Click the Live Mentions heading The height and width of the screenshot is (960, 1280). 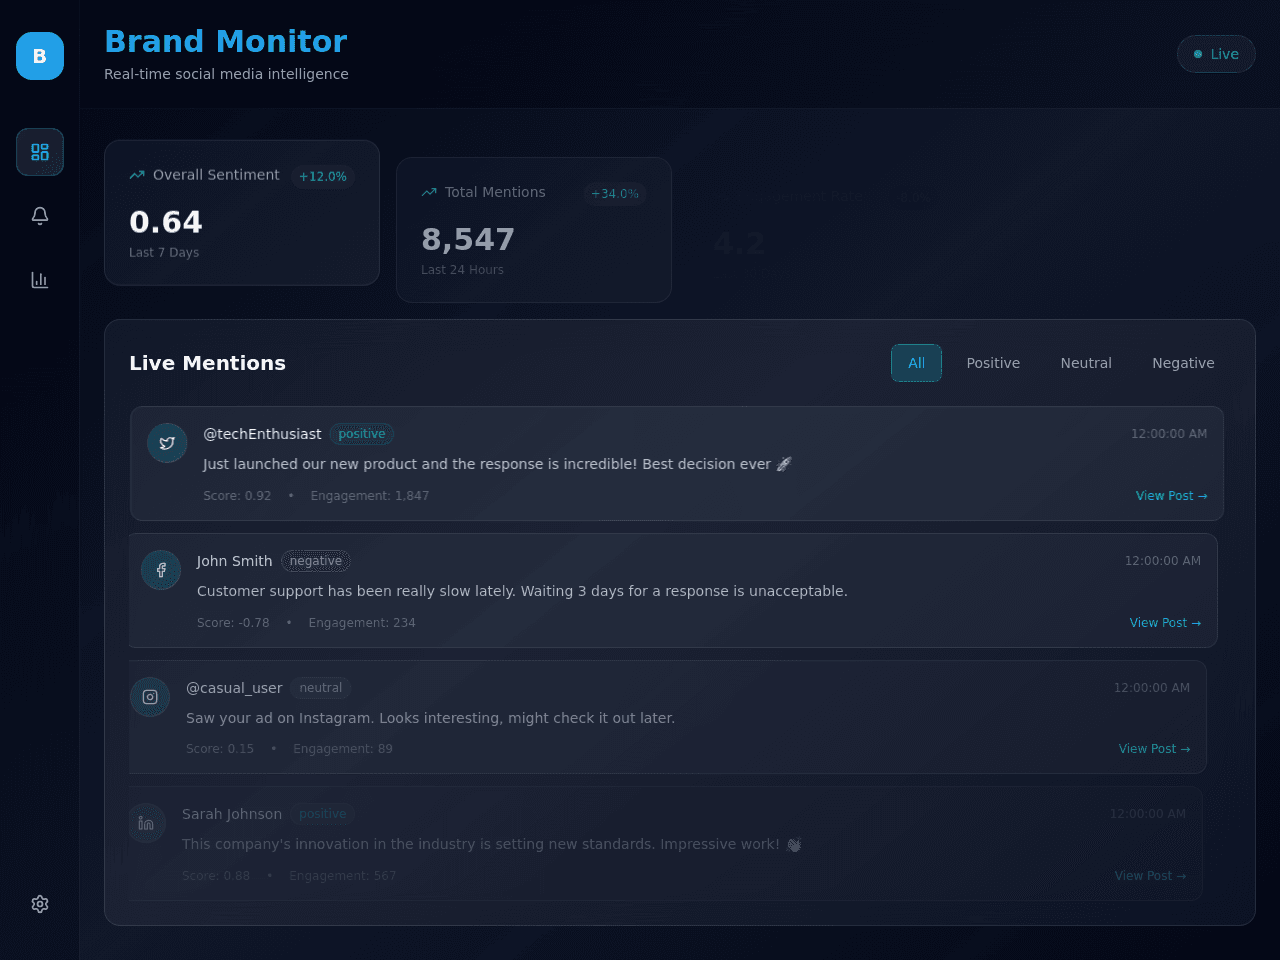click(x=207, y=363)
